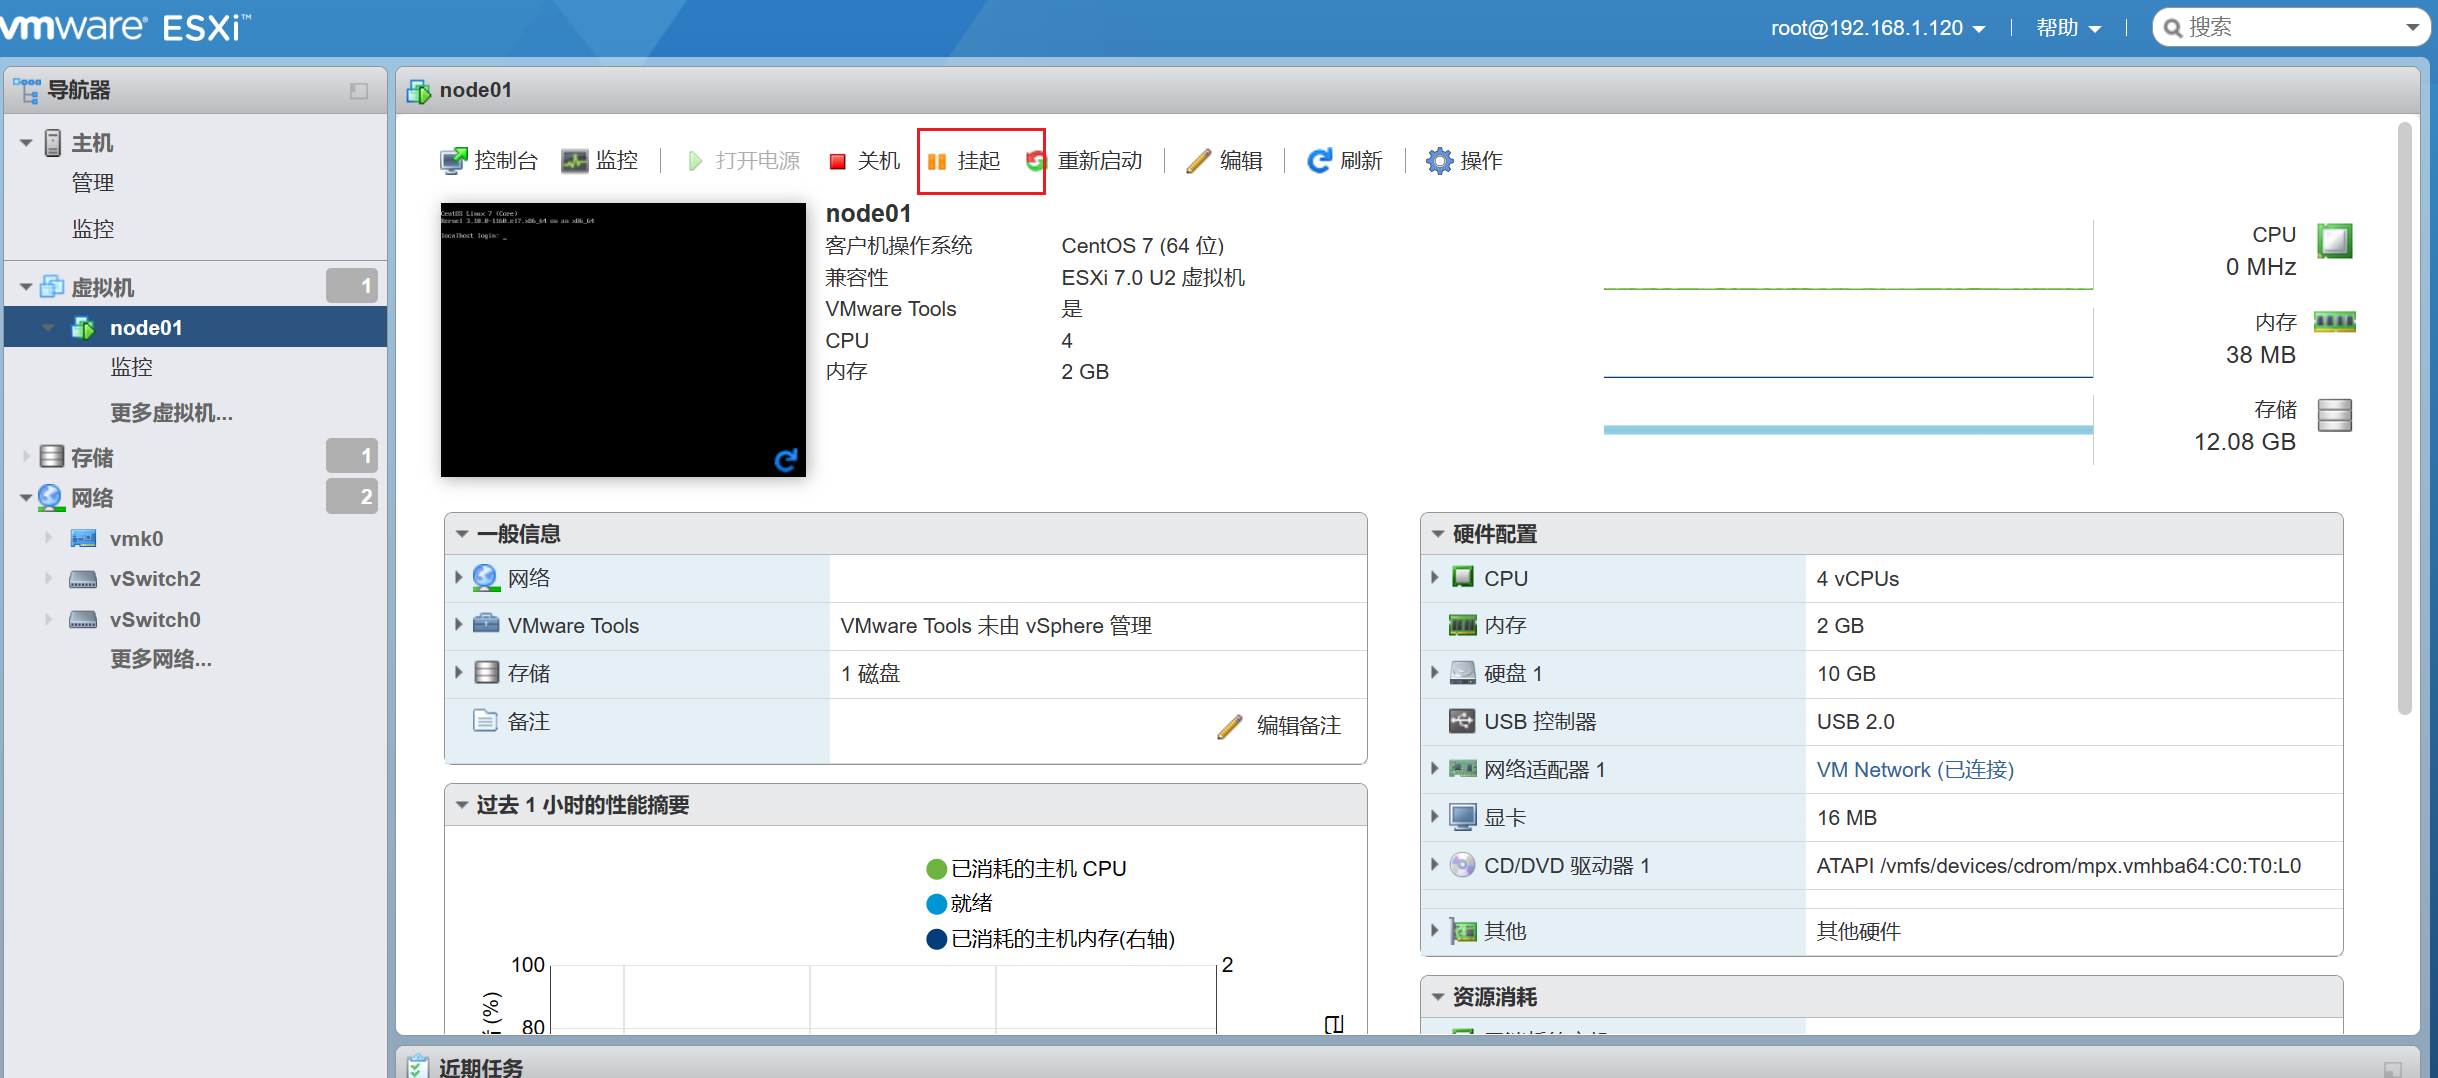The width and height of the screenshot is (2438, 1078).
Task: Click the main panel vertical scrollbar
Action: [x=2404, y=420]
